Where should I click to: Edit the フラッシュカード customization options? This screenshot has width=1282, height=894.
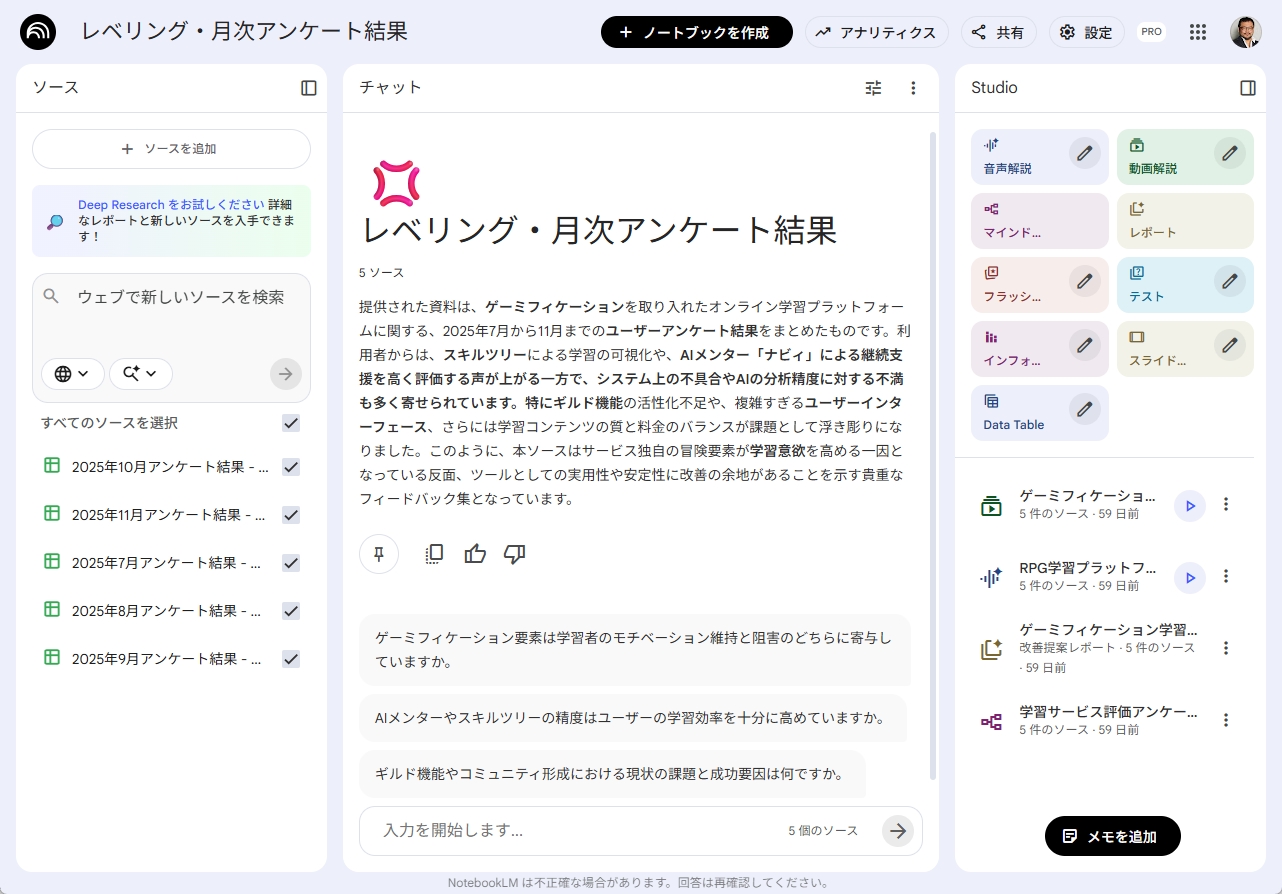(x=1084, y=281)
